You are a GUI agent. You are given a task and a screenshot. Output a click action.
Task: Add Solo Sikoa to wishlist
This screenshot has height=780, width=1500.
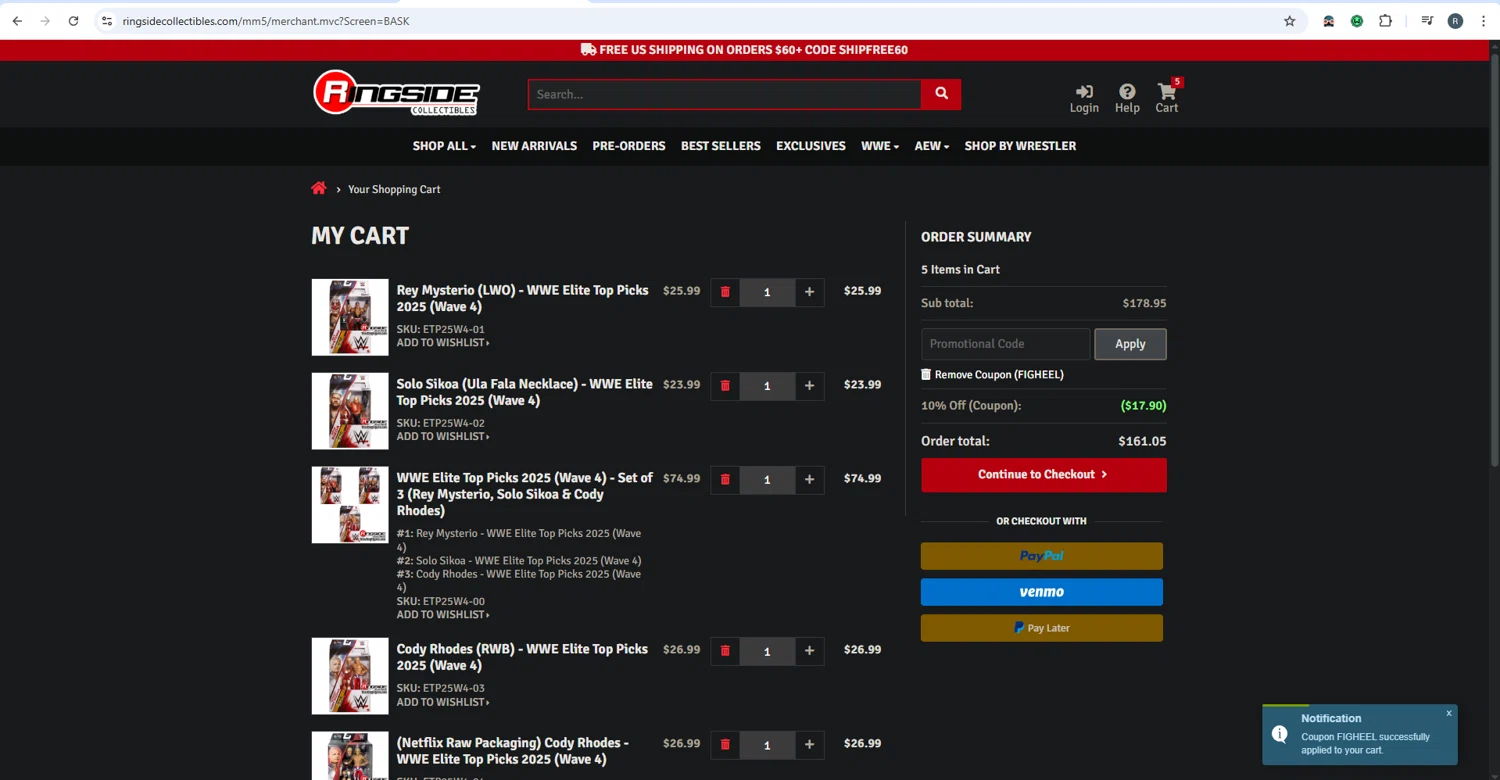443,437
